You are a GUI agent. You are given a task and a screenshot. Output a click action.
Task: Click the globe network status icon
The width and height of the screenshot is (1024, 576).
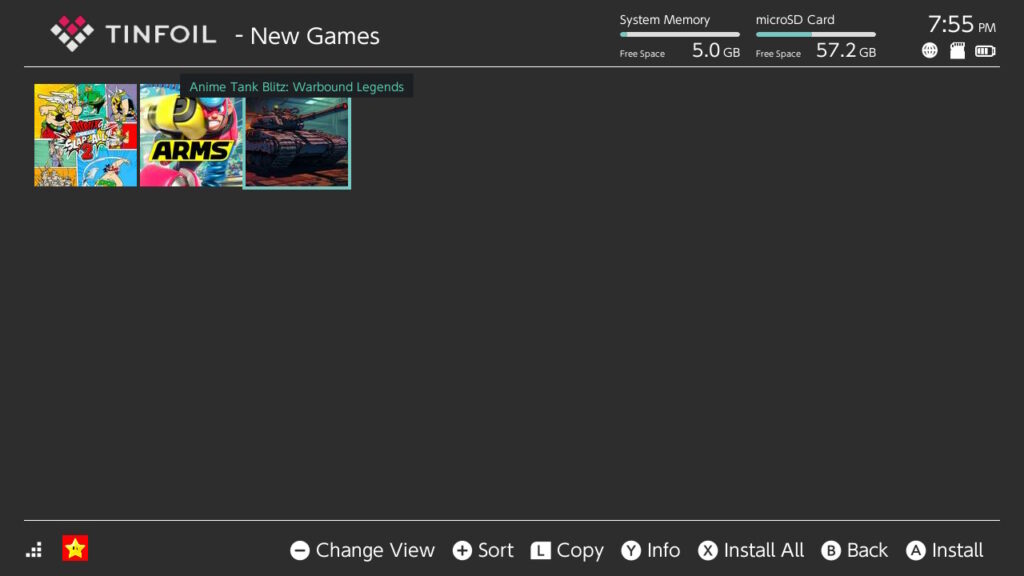930,51
